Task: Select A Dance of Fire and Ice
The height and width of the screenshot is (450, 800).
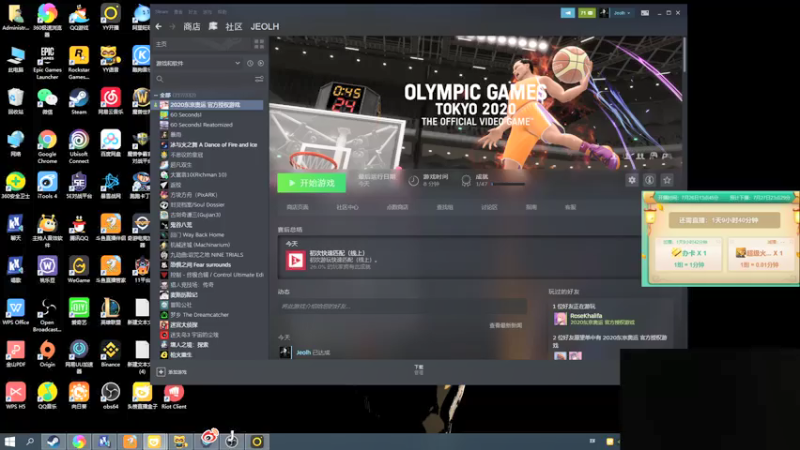Action: pyautogui.click(x=213, y=145)
